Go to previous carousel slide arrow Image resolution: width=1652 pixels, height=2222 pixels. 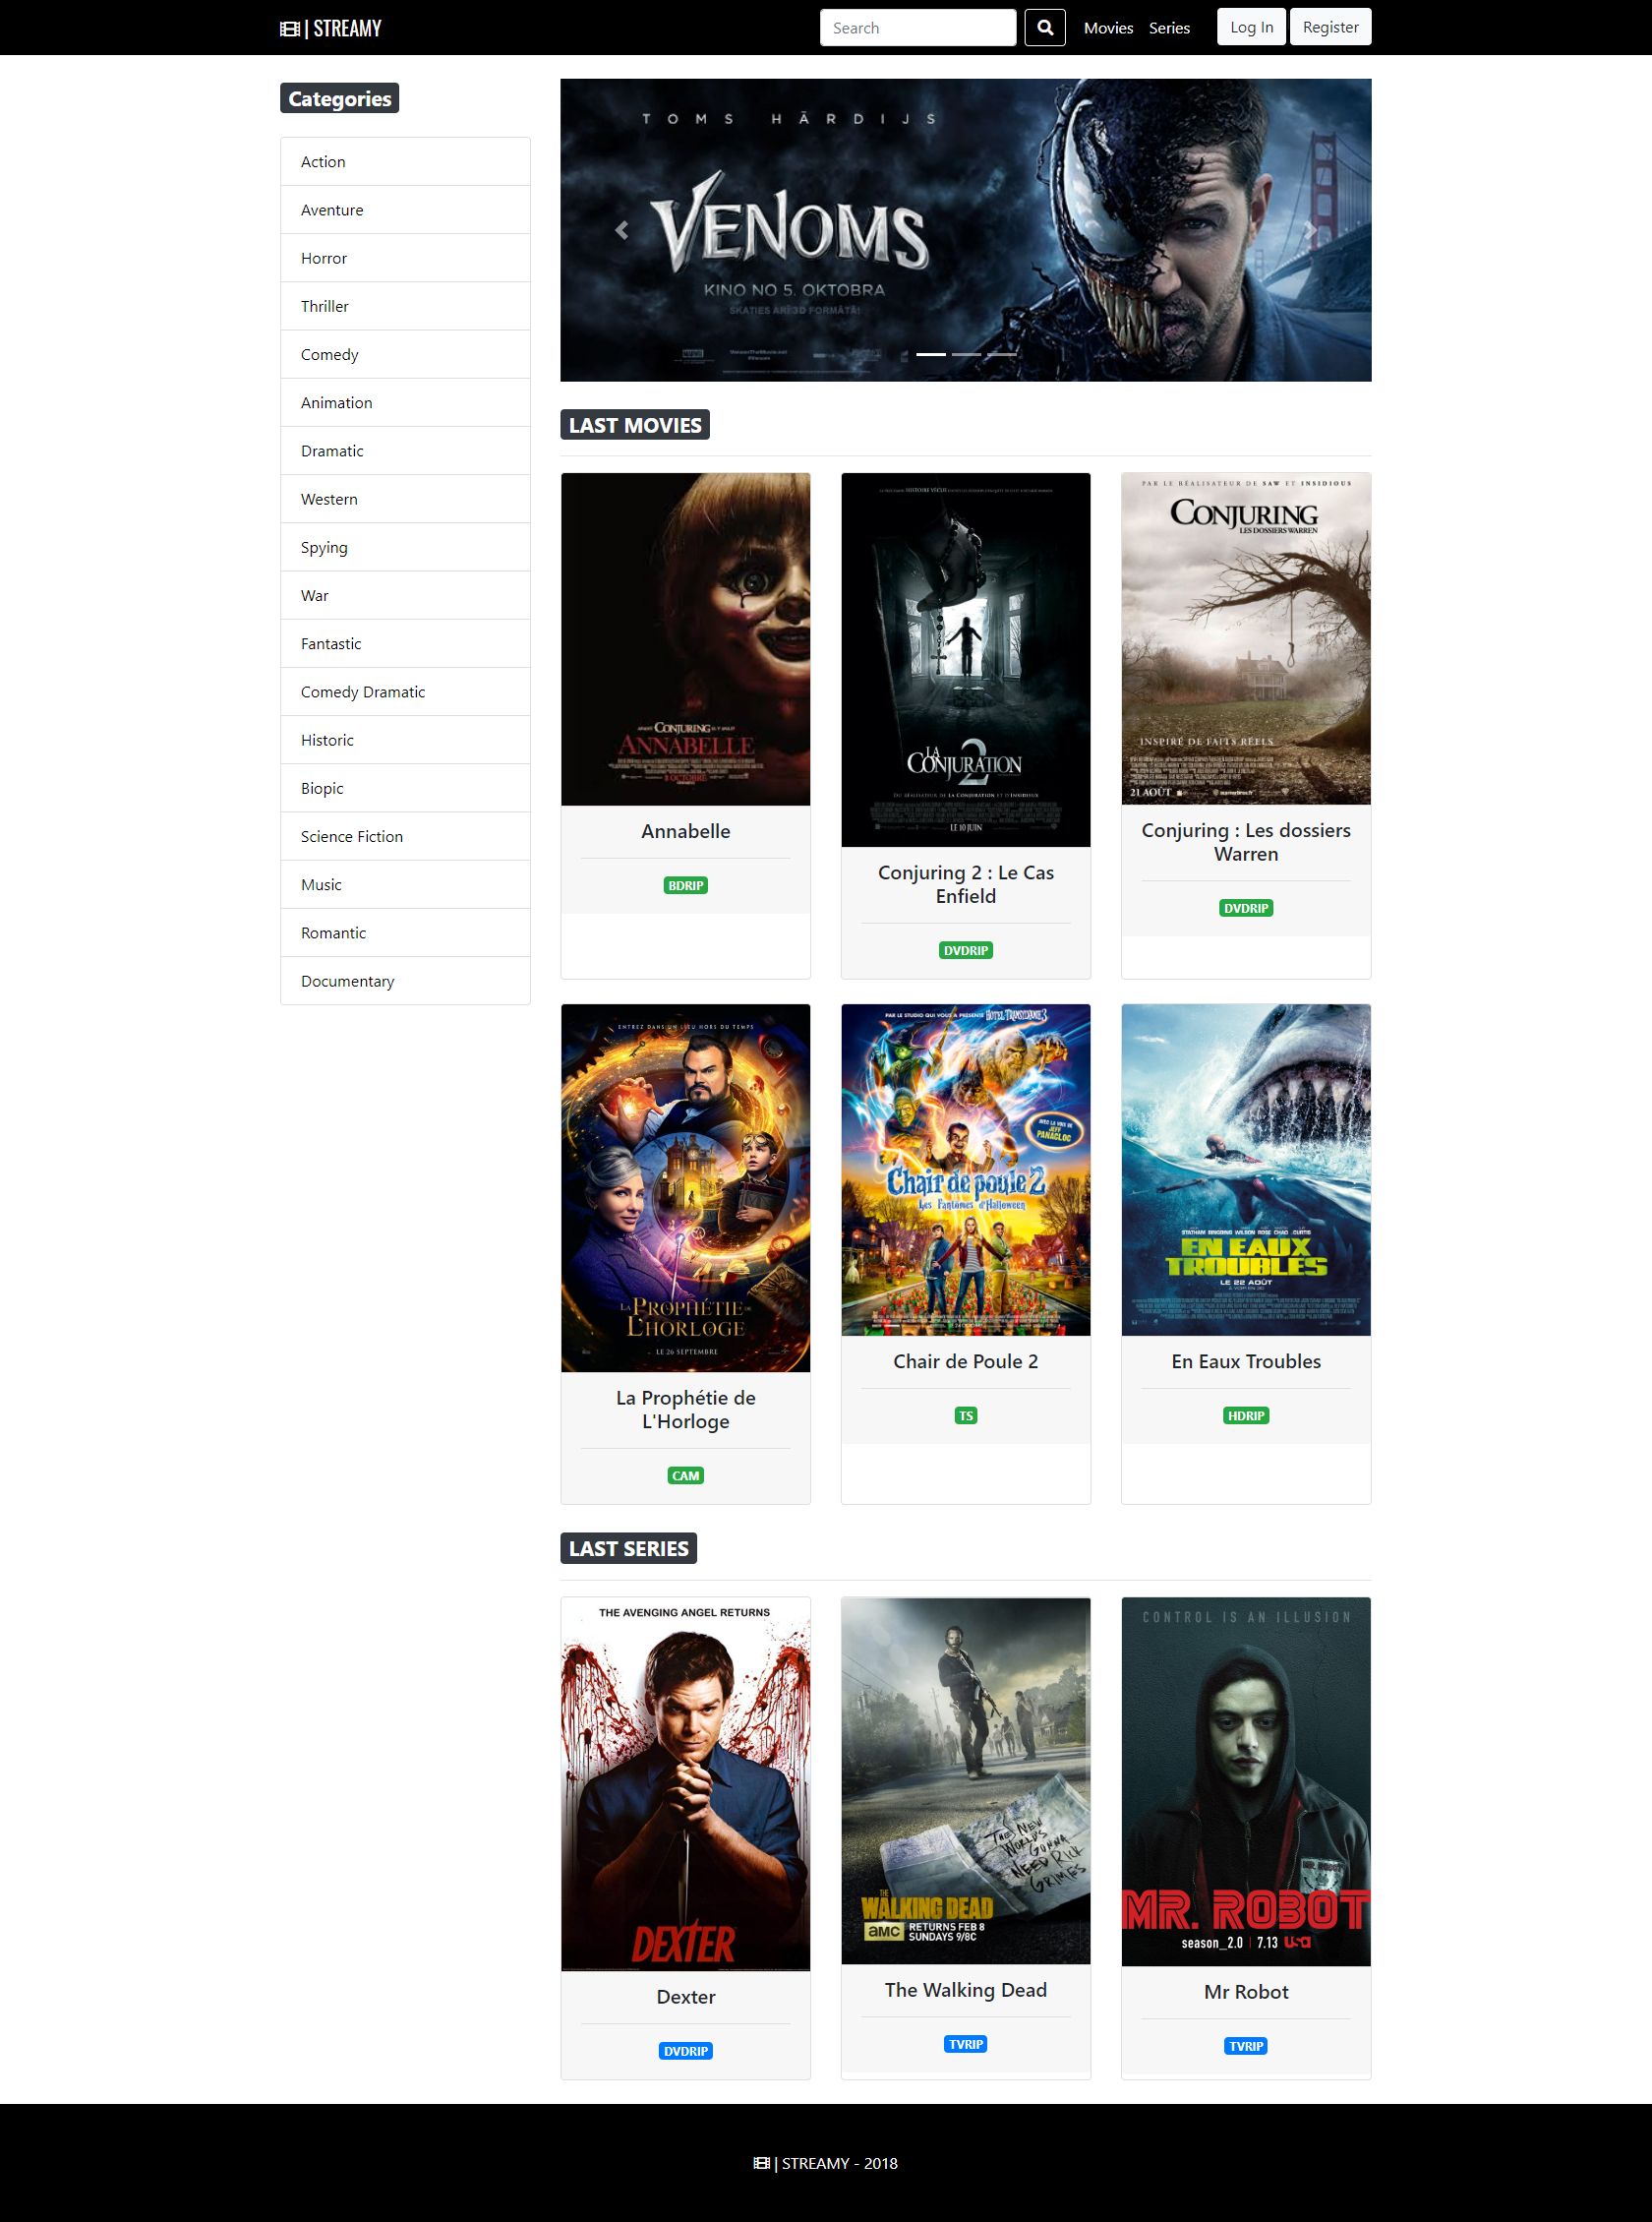click(621, 230)
